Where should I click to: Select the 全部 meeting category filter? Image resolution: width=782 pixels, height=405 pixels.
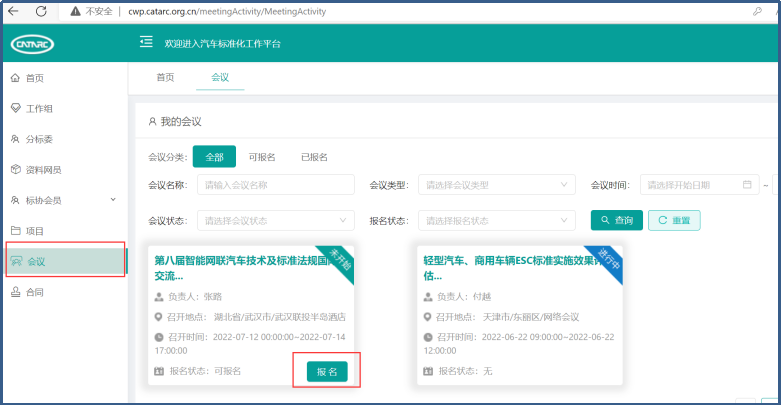tap(214, 157)
